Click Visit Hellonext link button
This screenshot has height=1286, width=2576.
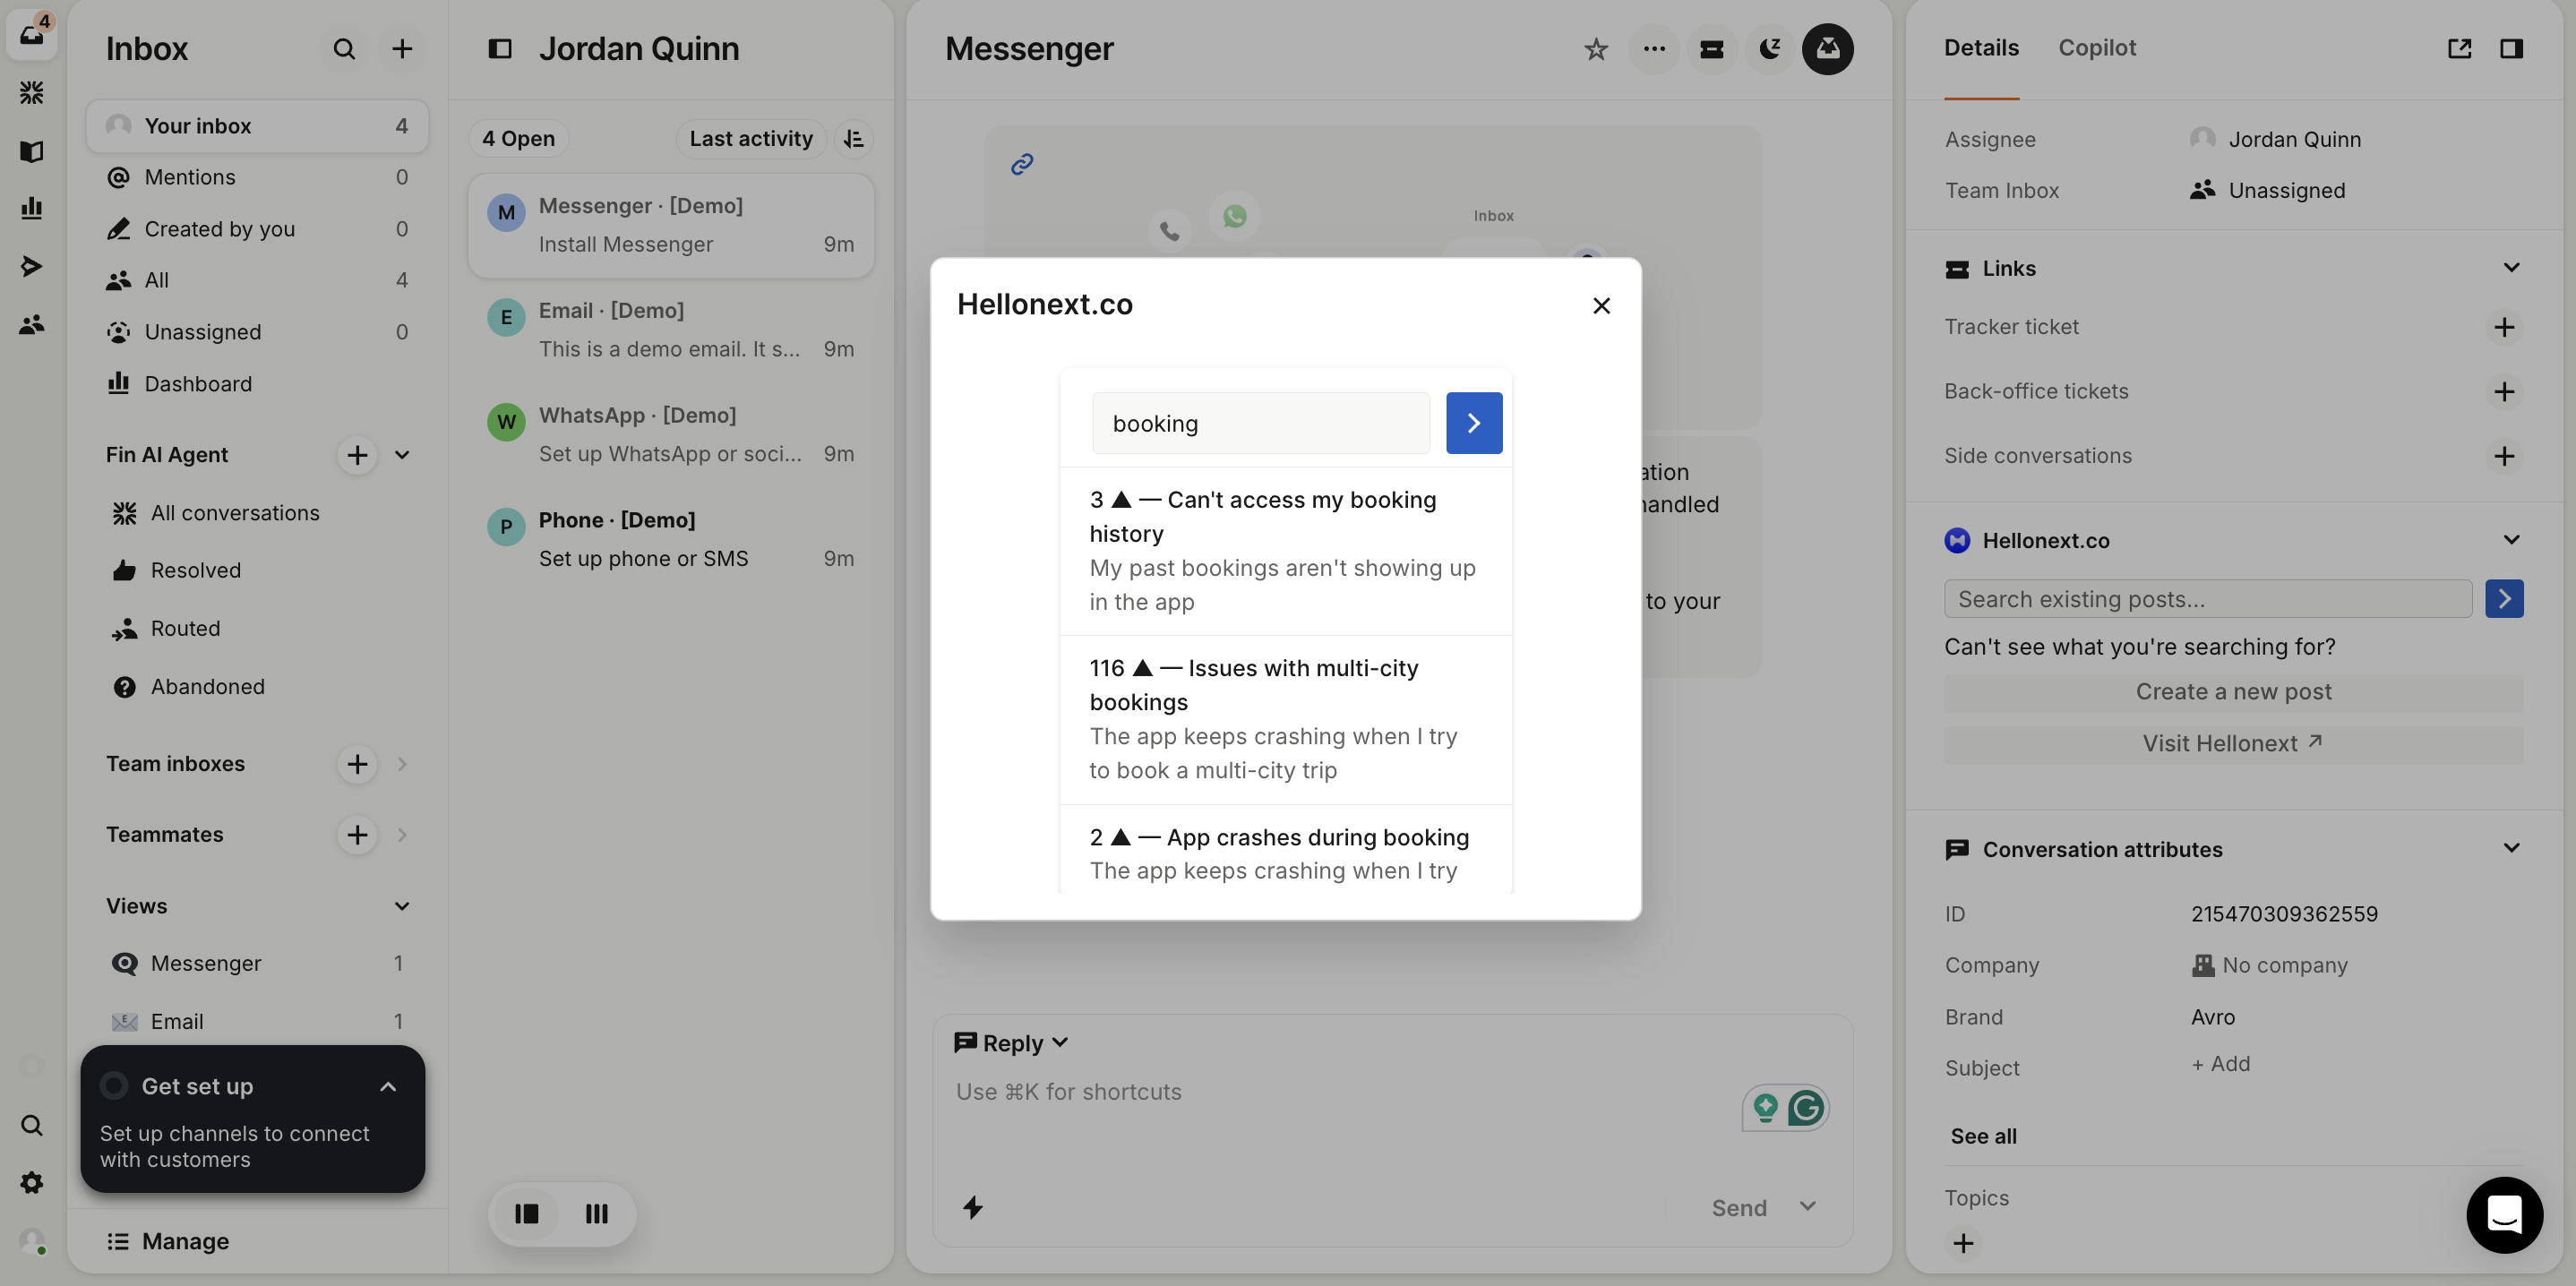(x=2233, y=743)
